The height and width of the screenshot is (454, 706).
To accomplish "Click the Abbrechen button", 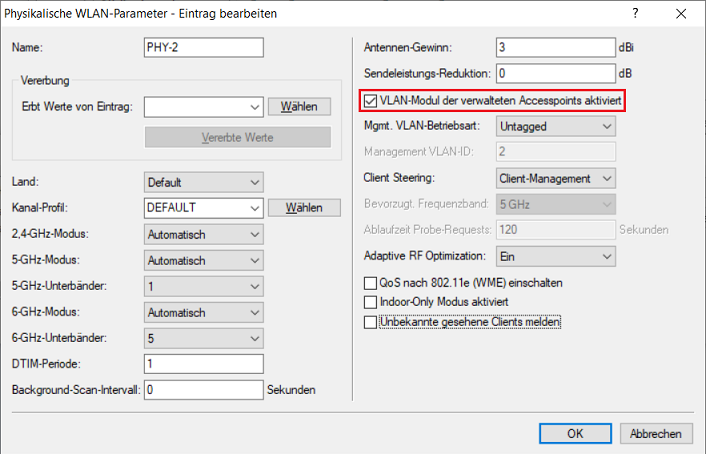I will point(656,434).
